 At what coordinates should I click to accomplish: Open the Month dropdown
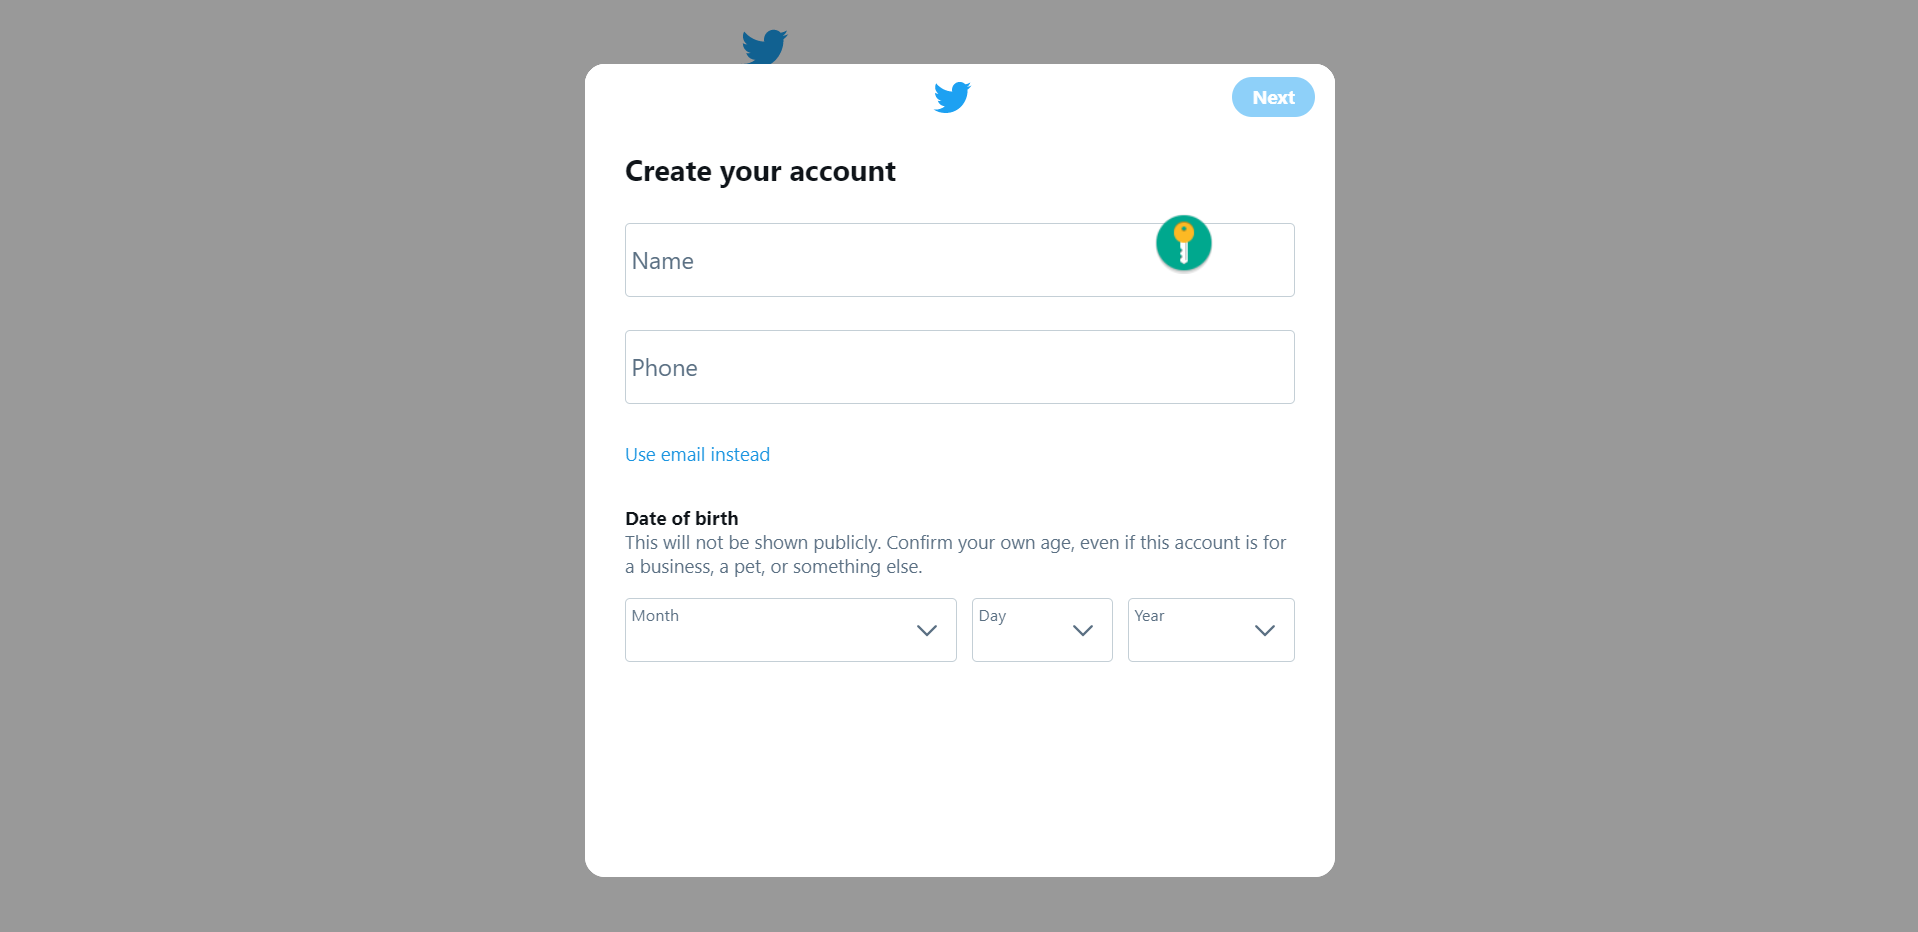tap(791, 630)
